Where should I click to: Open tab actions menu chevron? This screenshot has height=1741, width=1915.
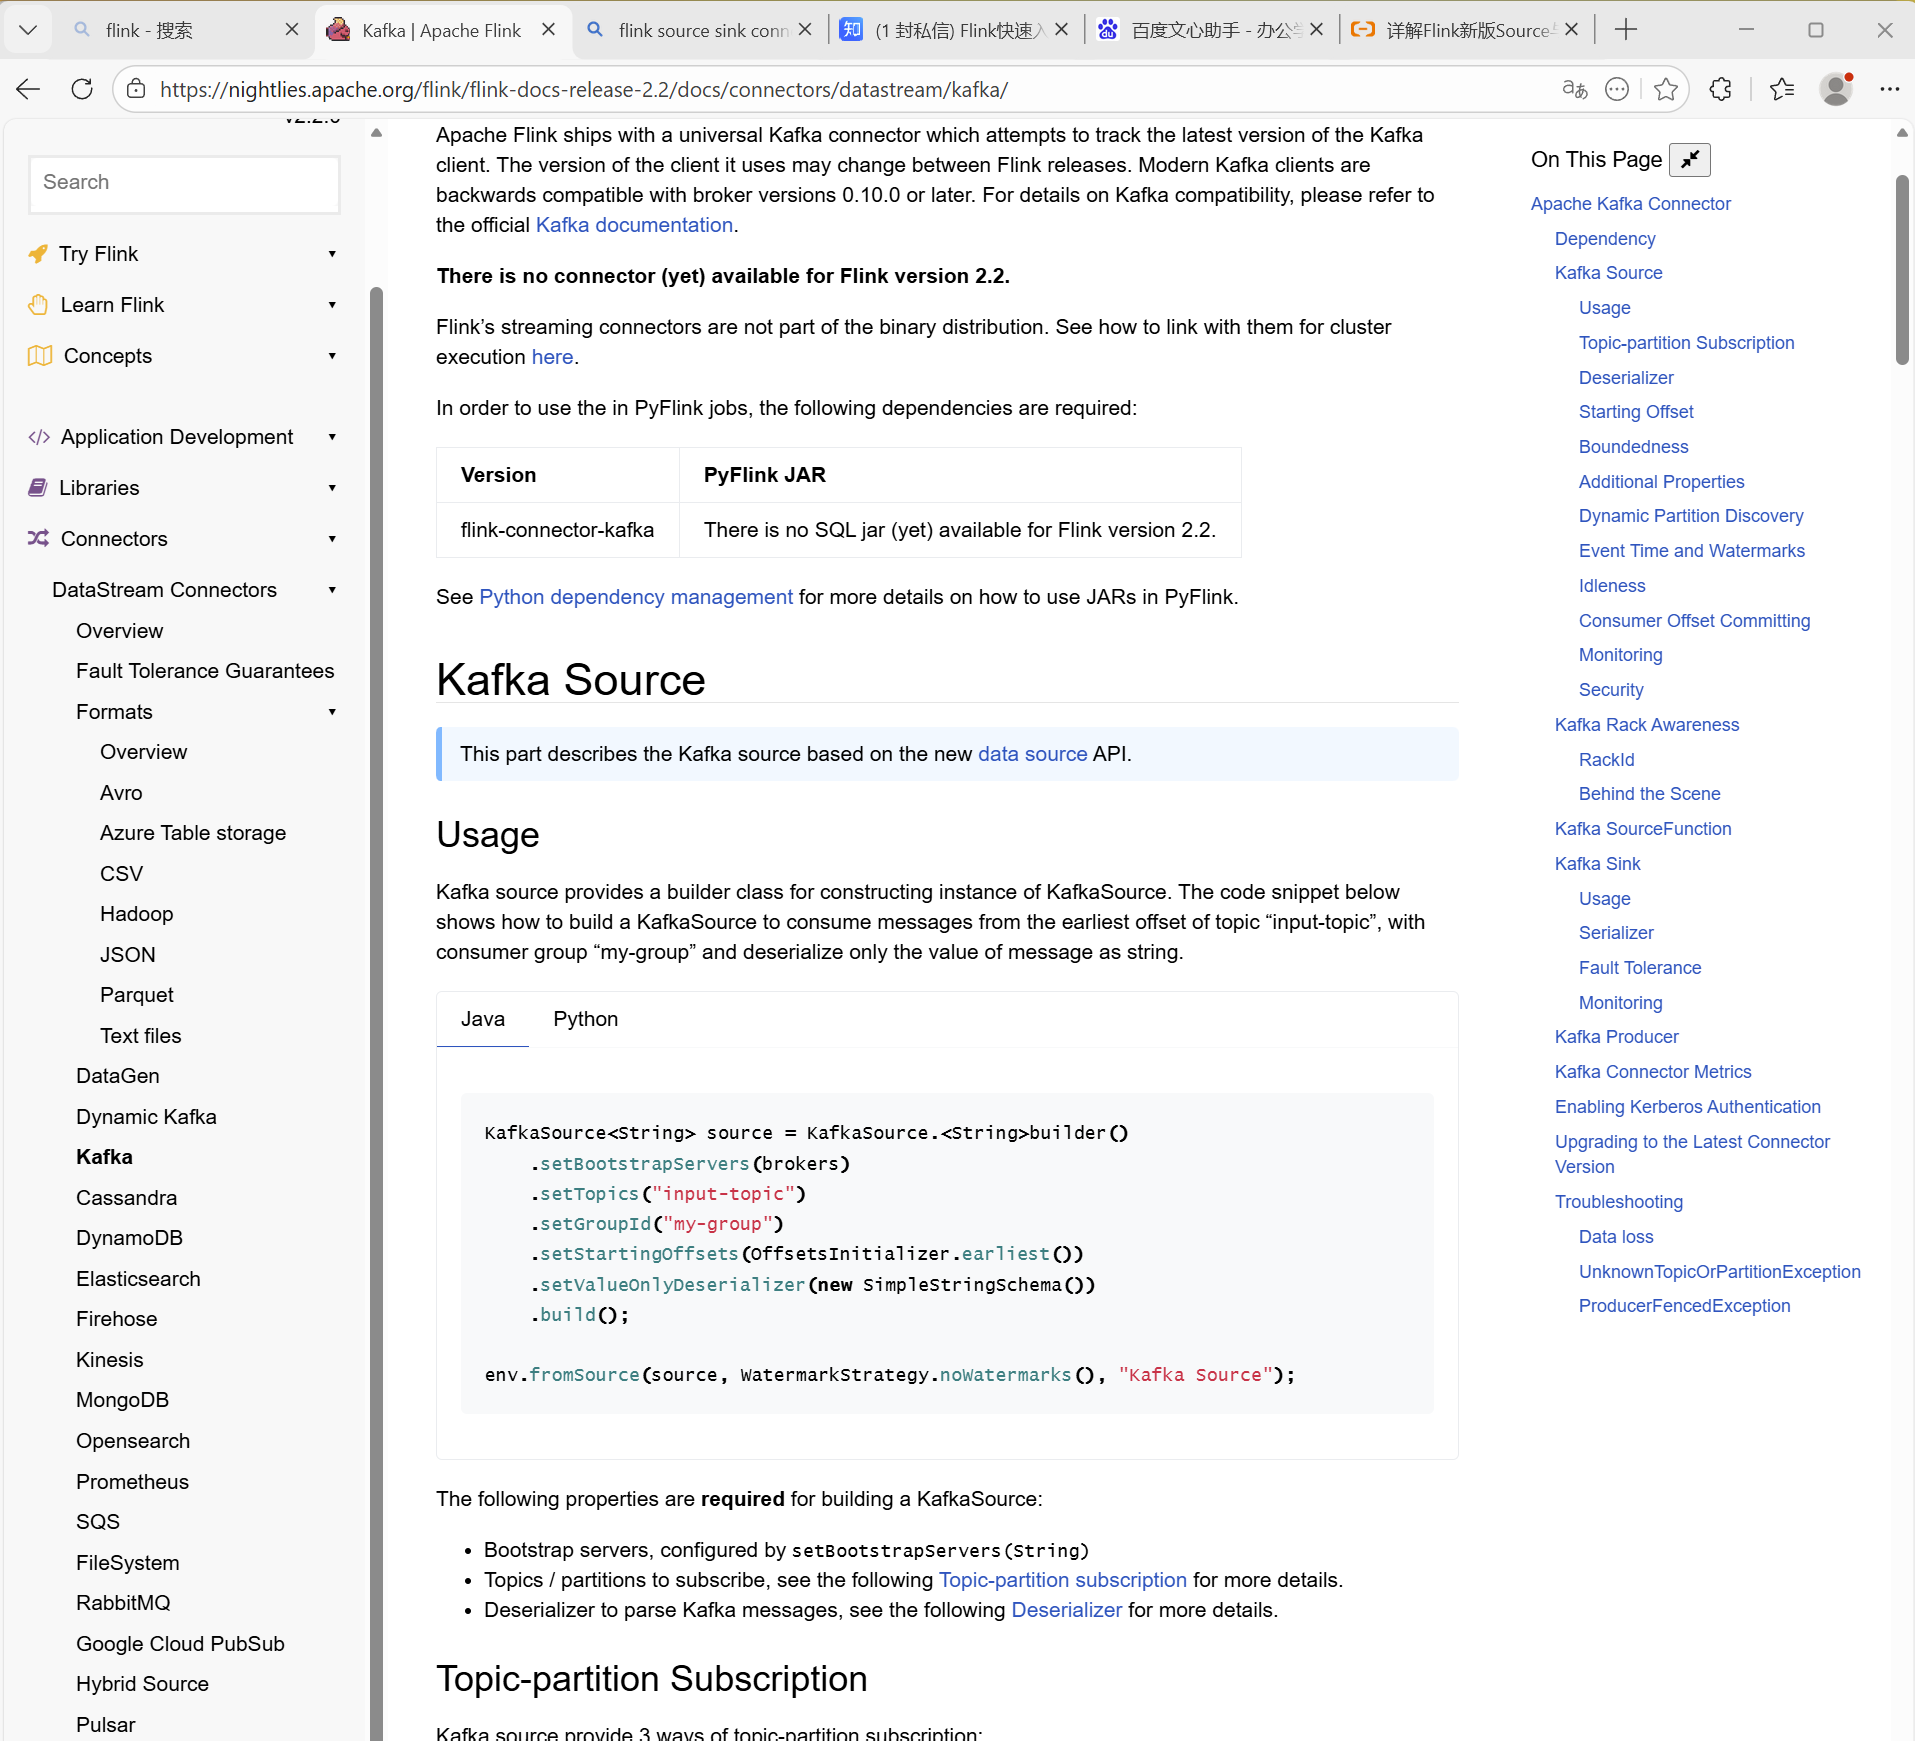tap(28, 30)
